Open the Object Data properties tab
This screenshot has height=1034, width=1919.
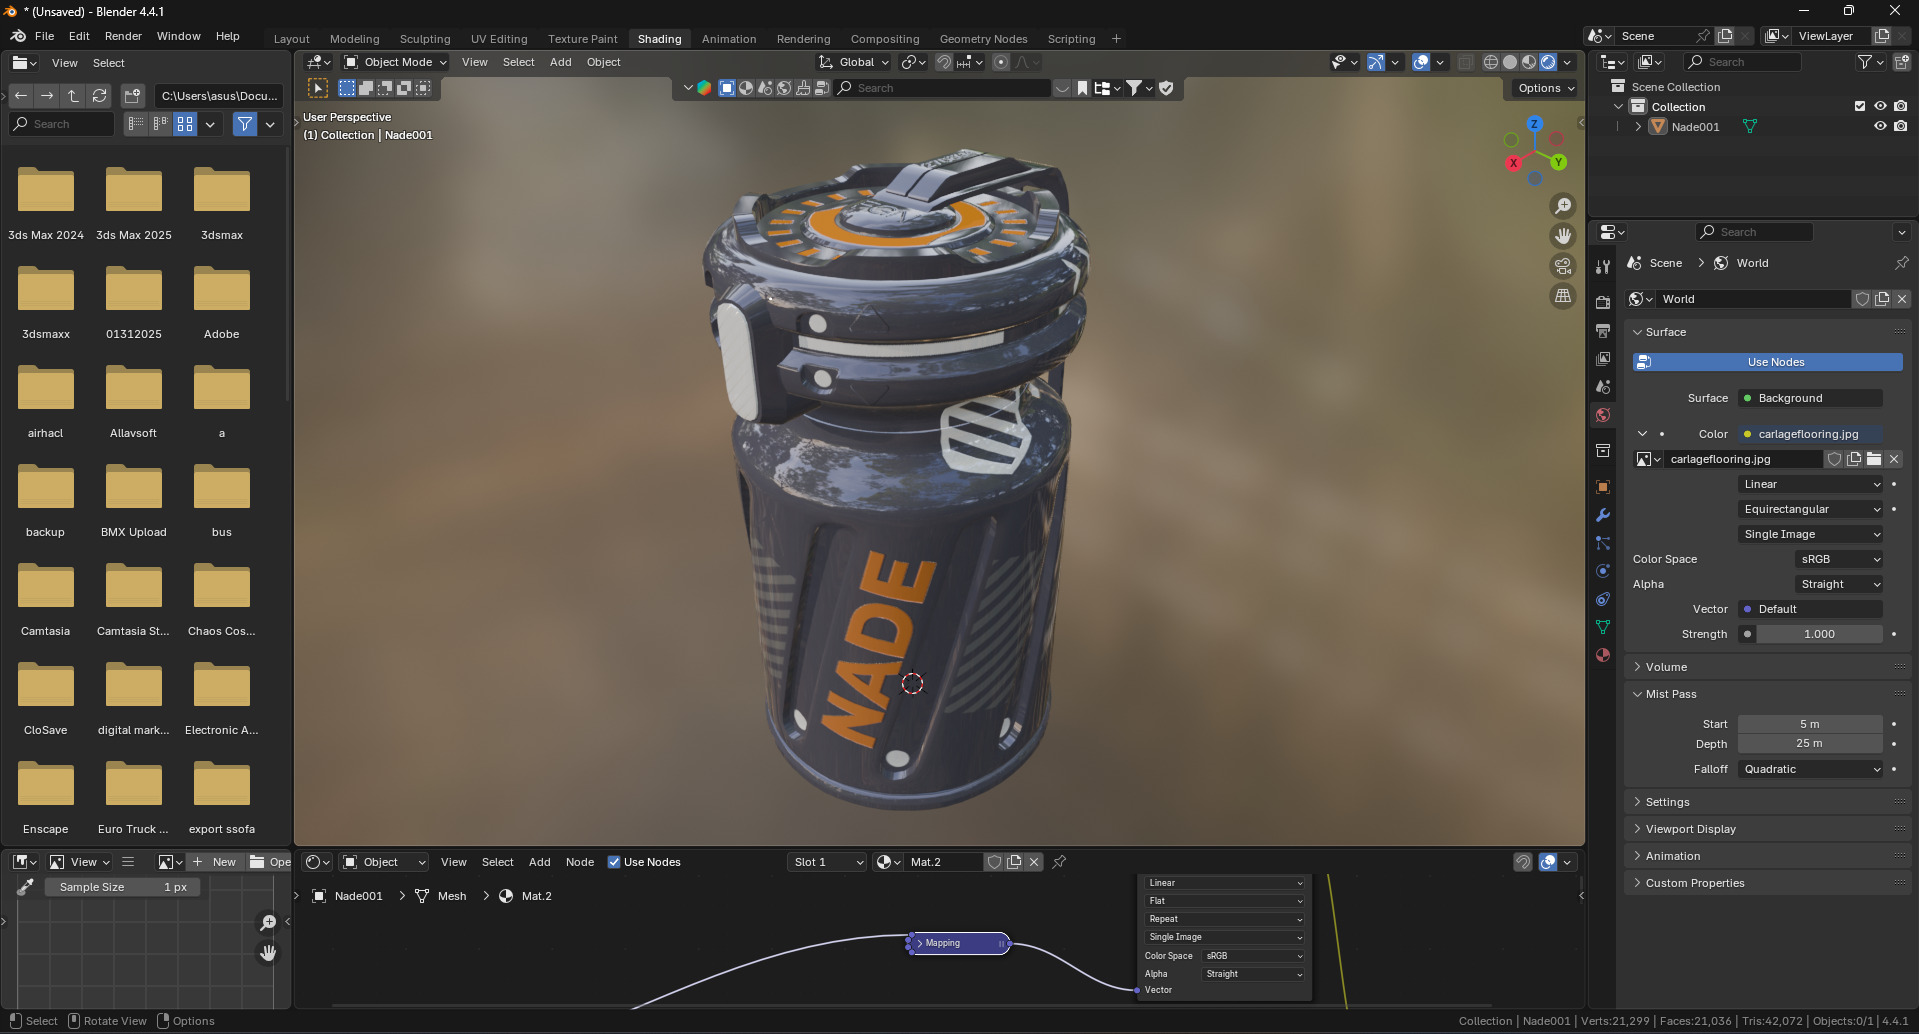[1603, 627]
